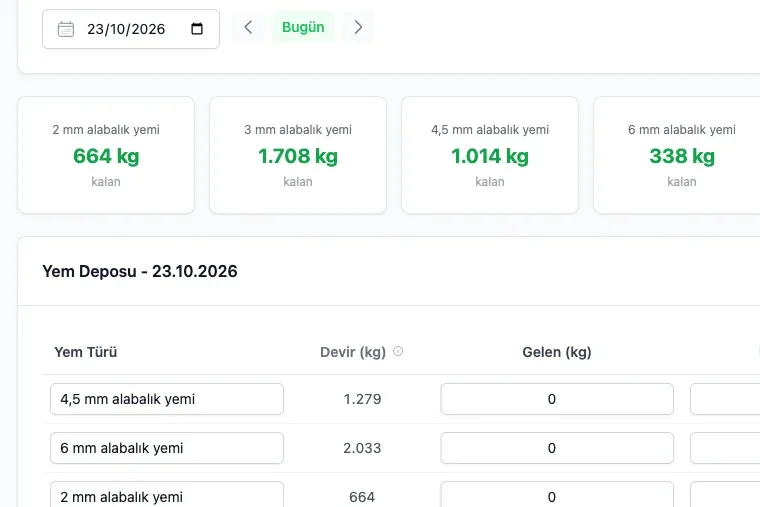Image resolution: width=760 pixels, height=507 pixels.
Task: Click the Gelen (kg) column header
Action: (557, 352)
